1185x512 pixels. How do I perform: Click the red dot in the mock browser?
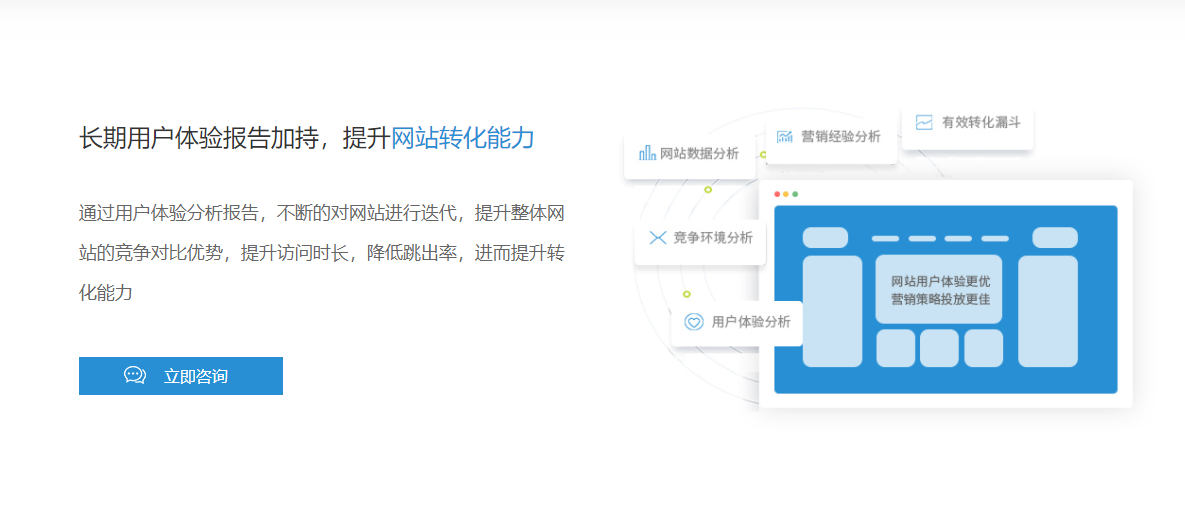point(777,194)
